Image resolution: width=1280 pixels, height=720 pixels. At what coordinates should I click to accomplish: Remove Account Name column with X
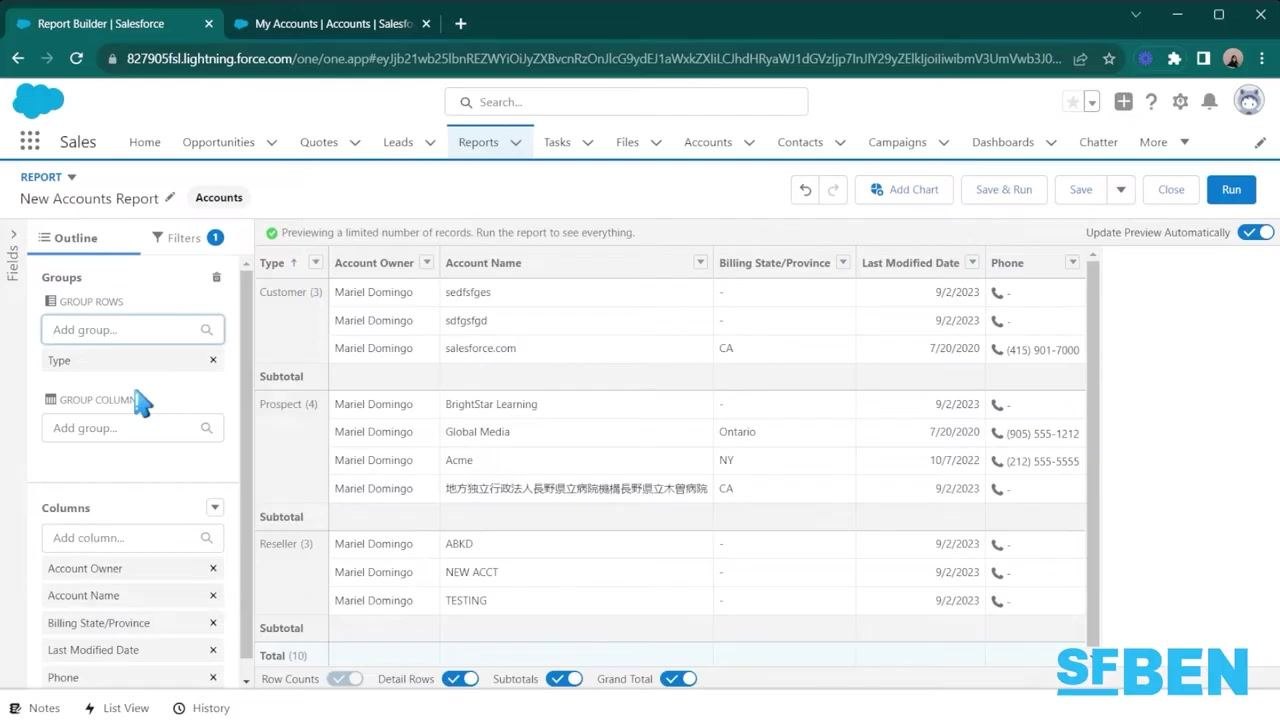pyautogui.click(x=213, y=595)
